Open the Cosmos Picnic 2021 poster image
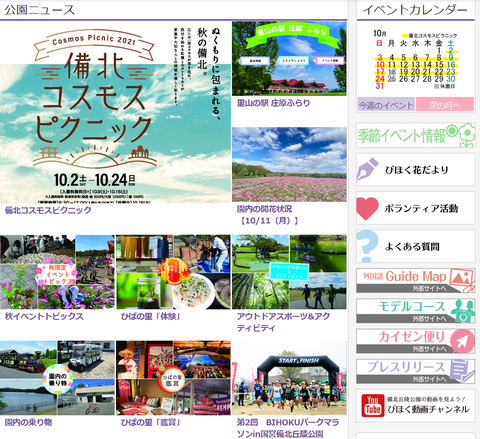Screen dimensions: 480x439 coord(115,112)
